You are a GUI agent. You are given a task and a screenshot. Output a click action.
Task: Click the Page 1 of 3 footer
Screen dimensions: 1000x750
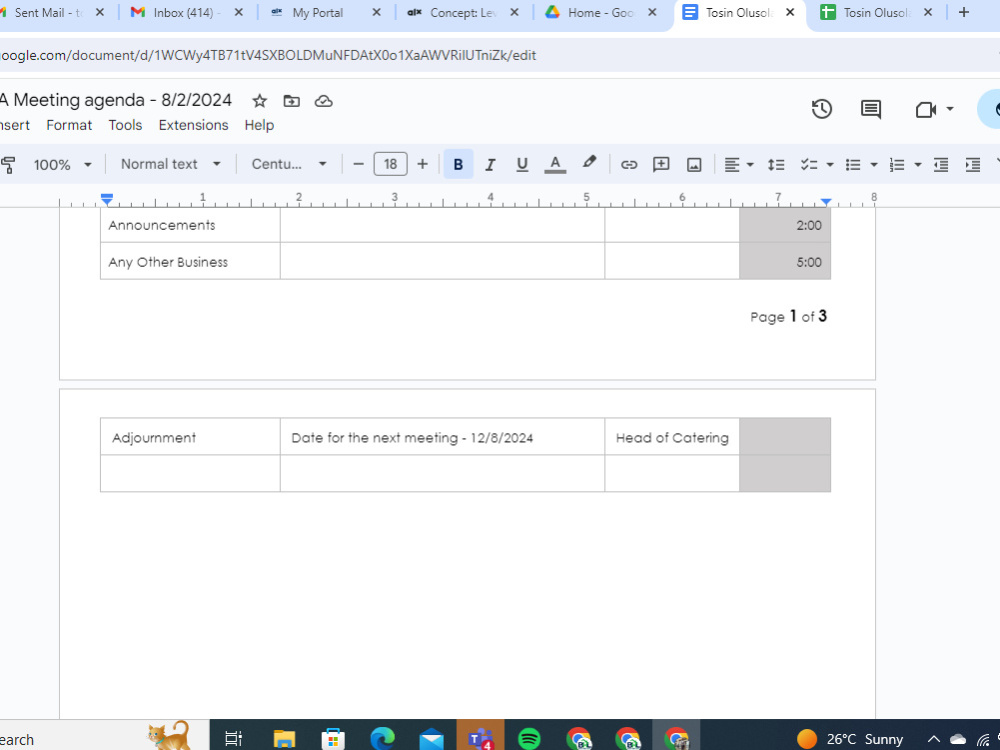coord(788,316)
